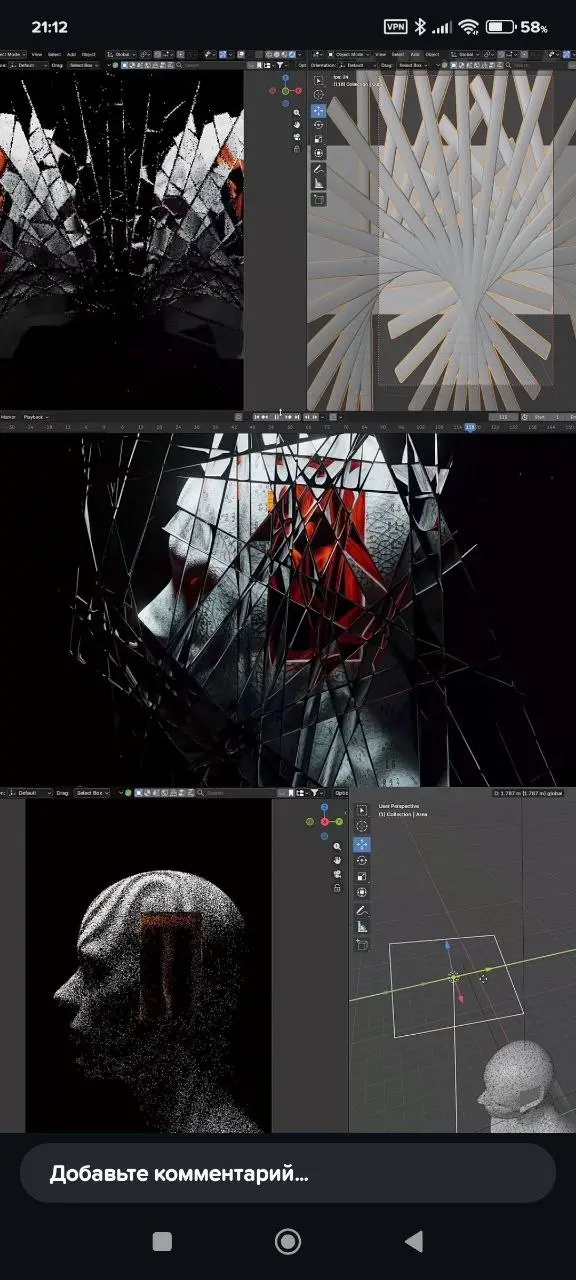Pick the Measure tool in lower viewport toolbar
The width and height of the screenshot is (576, 1280).
362,927
